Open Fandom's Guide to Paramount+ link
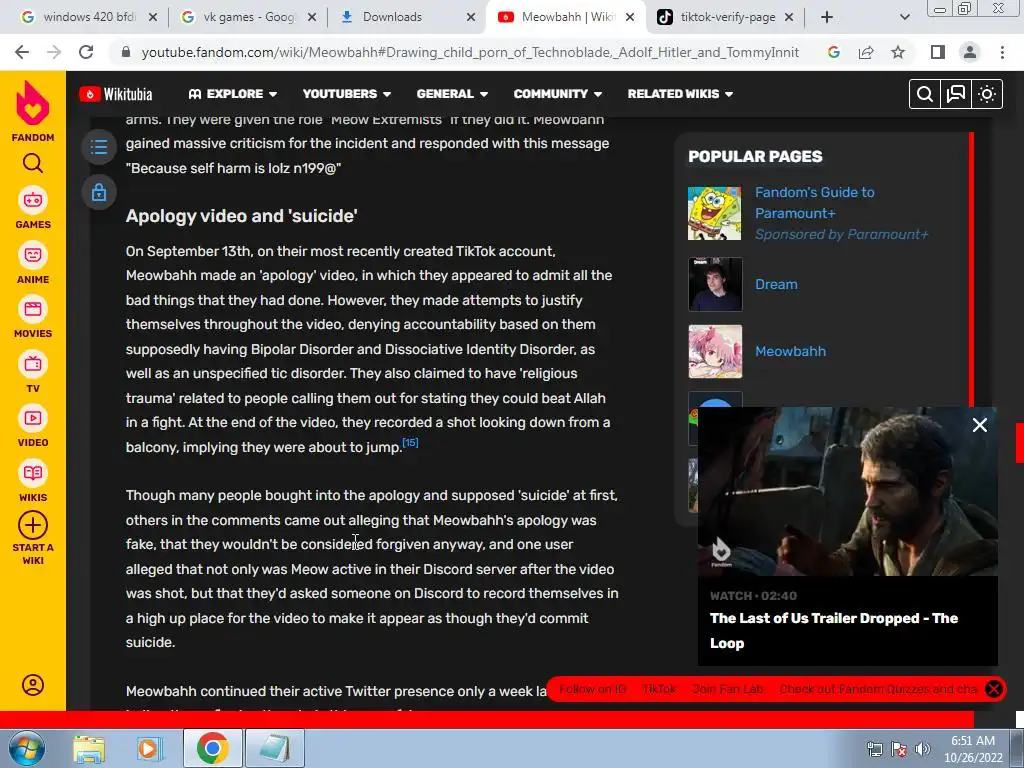This screenshot has width=1024, height=768. click(x=814, y=202)
